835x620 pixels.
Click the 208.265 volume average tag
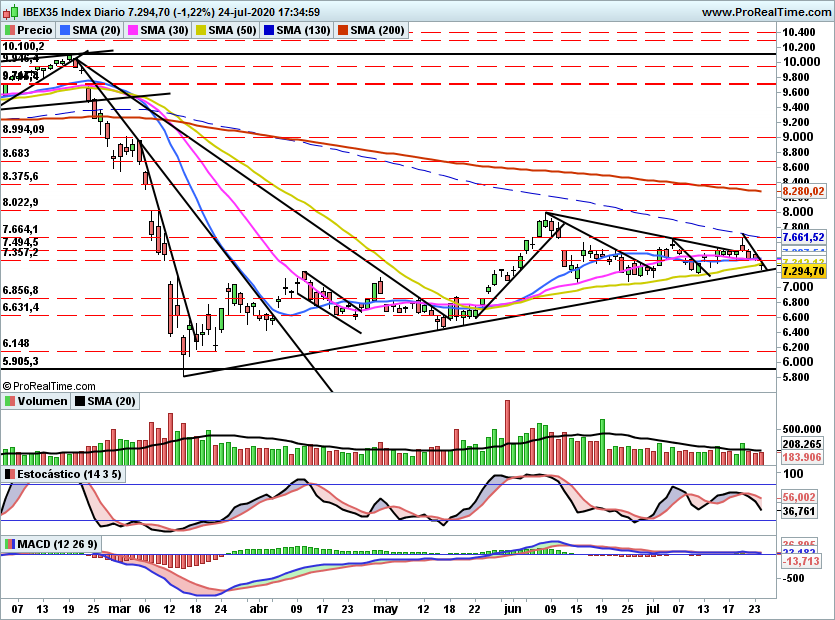pyautogui.click(x=801, y=444)
